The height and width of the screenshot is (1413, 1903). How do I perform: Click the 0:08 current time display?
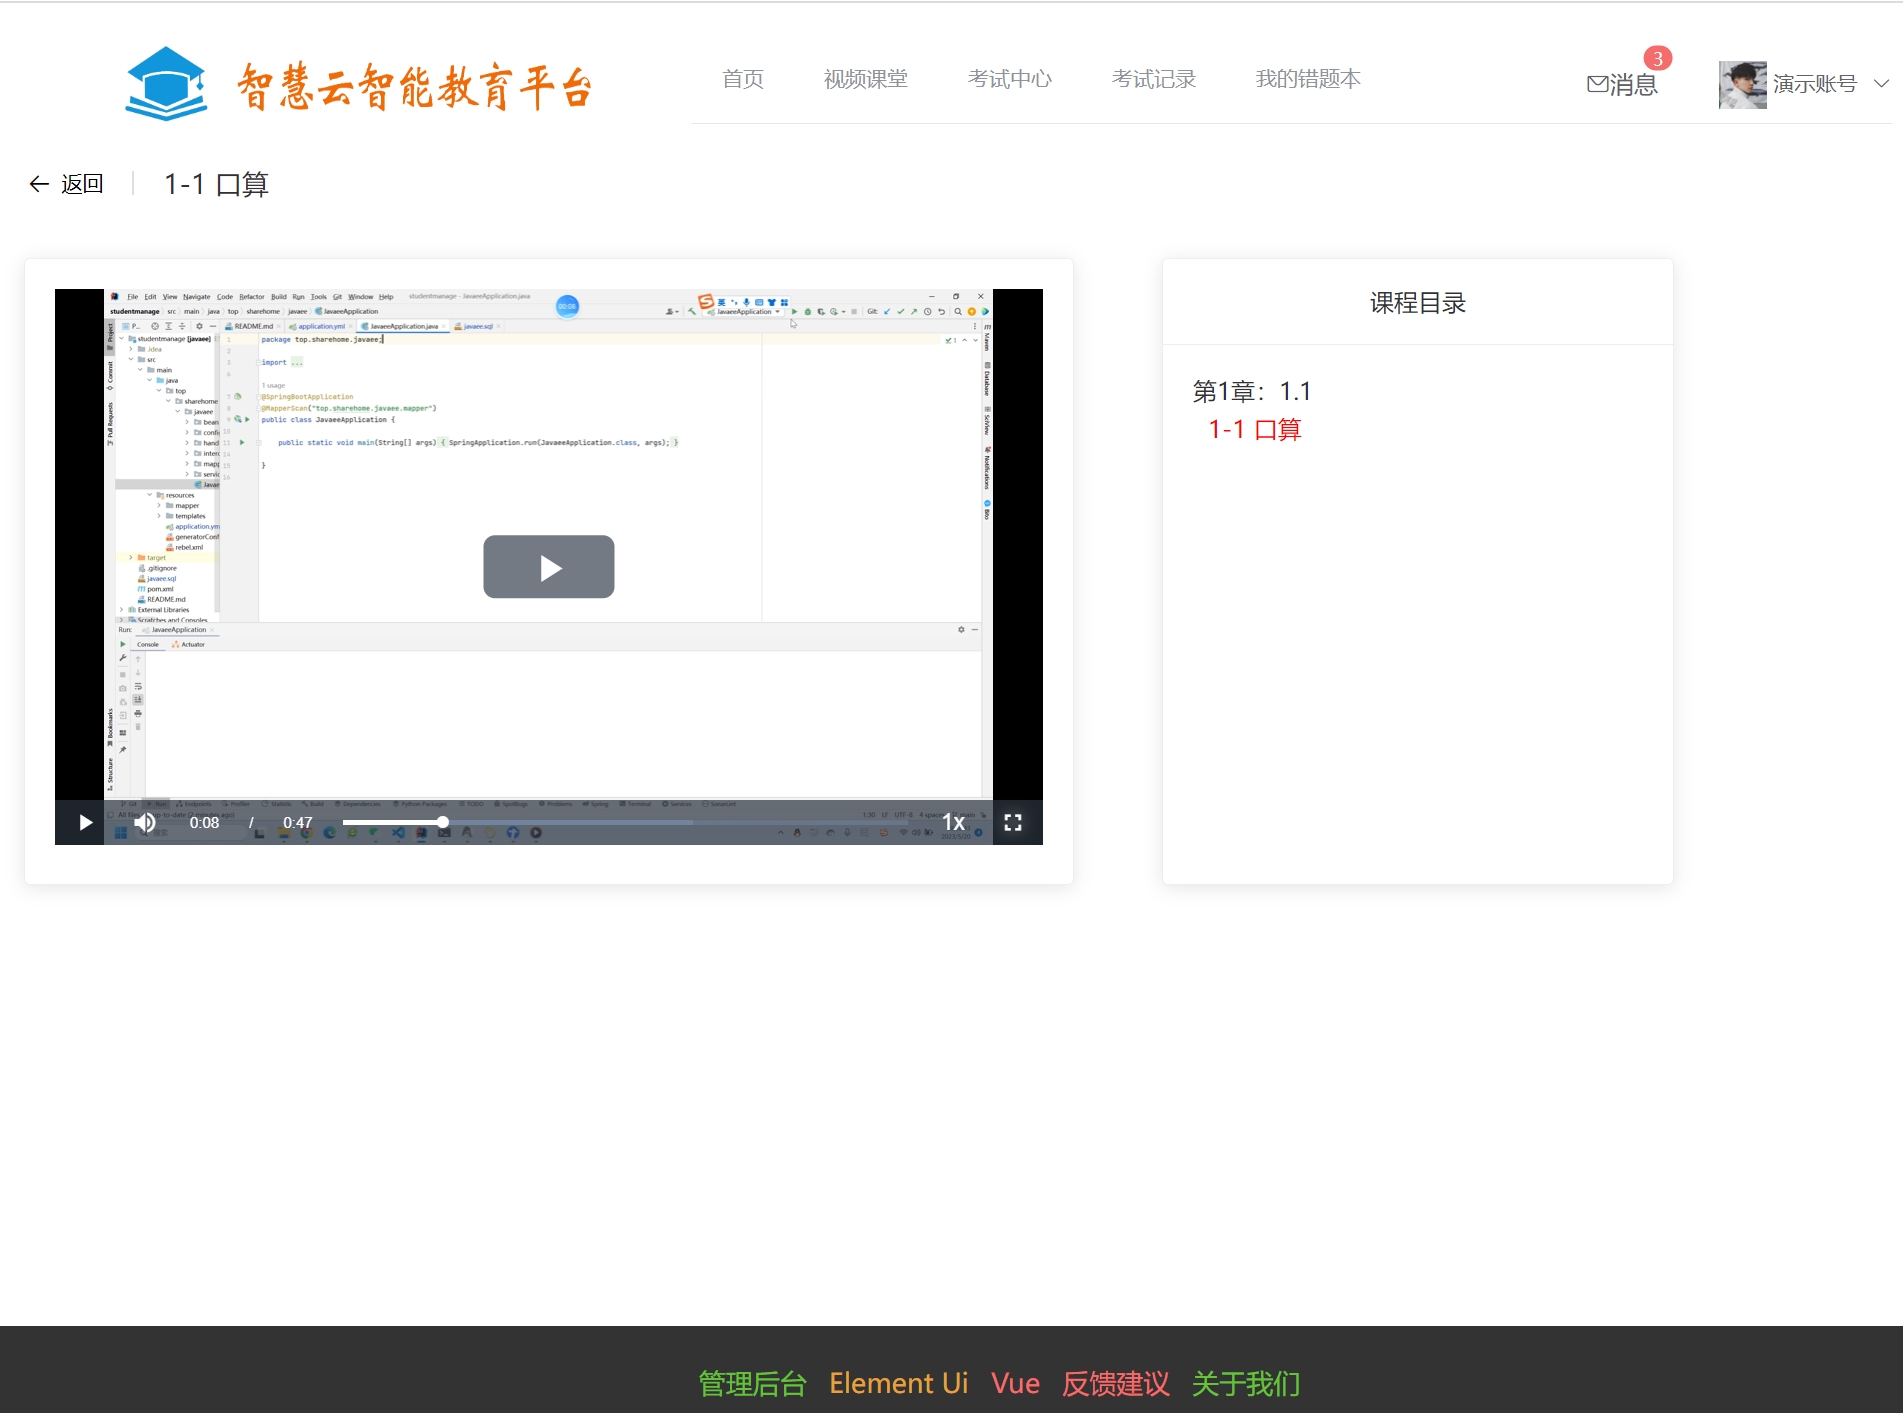(204, 822)
